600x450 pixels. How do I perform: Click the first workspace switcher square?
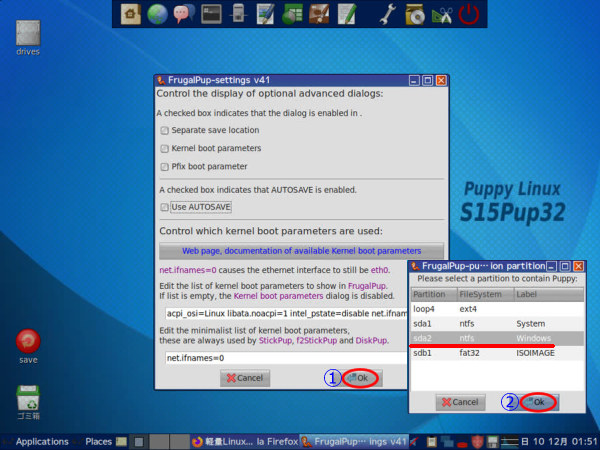139,442
